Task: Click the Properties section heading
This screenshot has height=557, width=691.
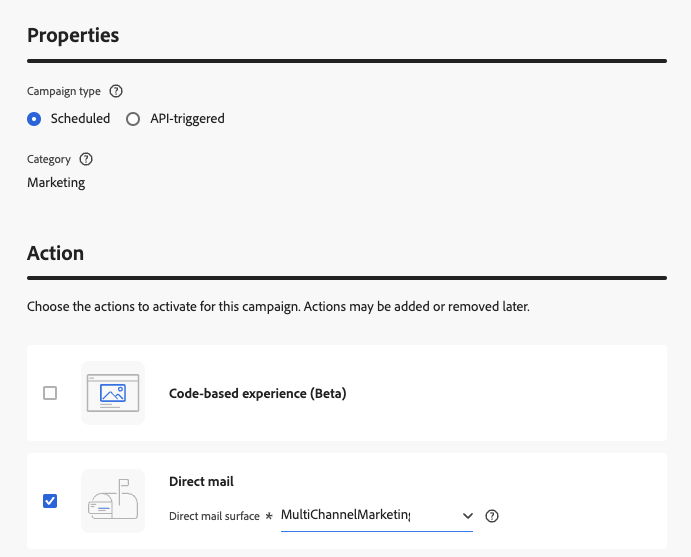Action: coord(73,35)
